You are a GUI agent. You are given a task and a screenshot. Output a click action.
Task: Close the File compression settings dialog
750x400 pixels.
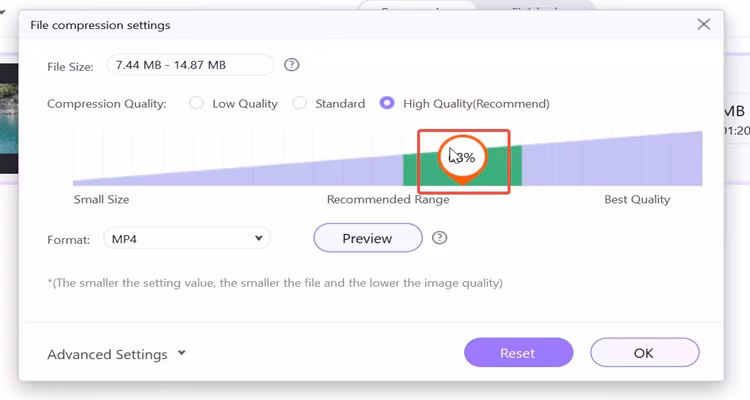[704, 24]
